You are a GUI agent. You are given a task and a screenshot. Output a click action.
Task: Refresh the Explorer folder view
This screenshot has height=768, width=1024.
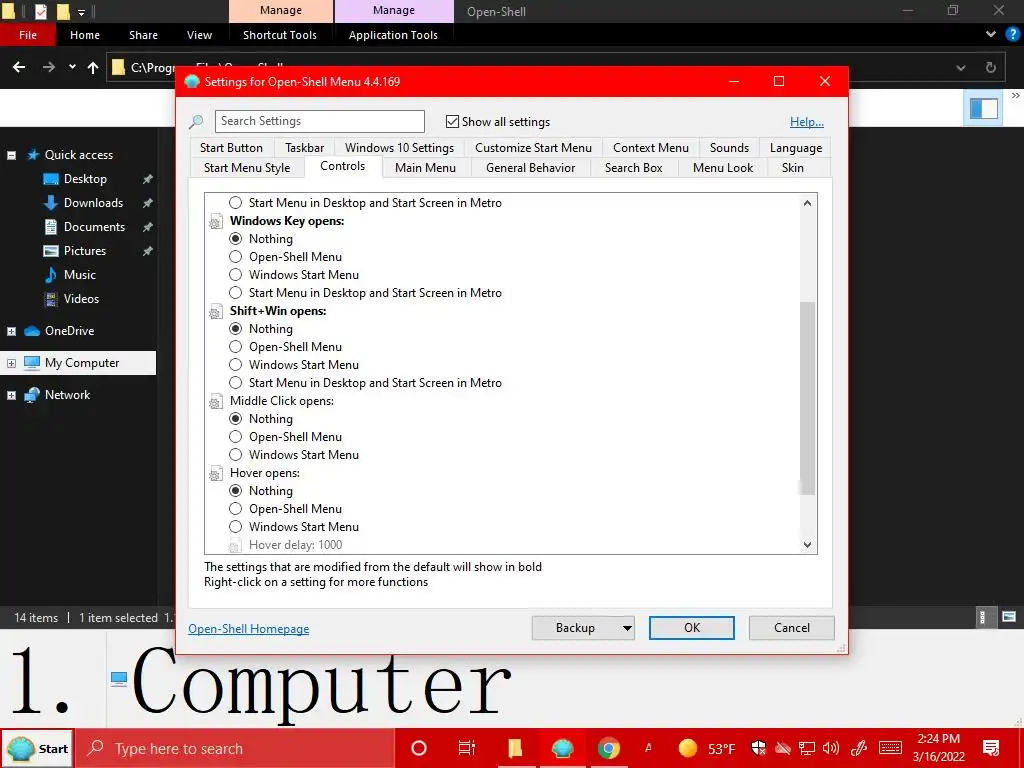point(991,67)
